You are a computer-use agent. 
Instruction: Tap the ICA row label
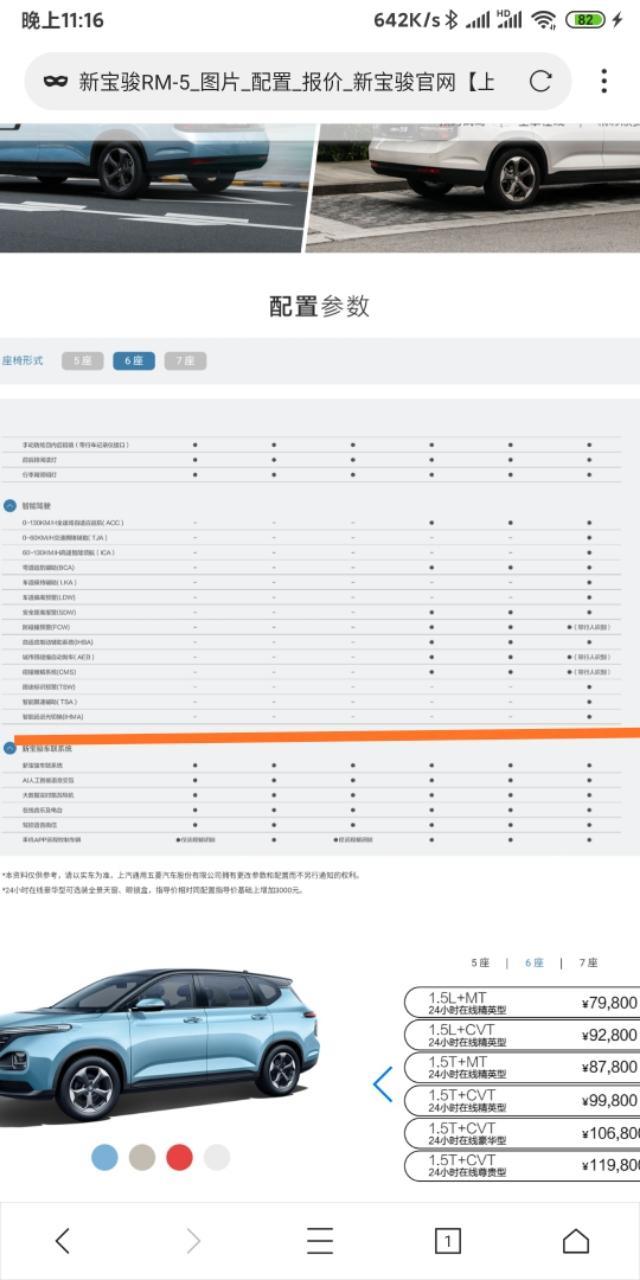pyautogui.click(x=68, y=552)
